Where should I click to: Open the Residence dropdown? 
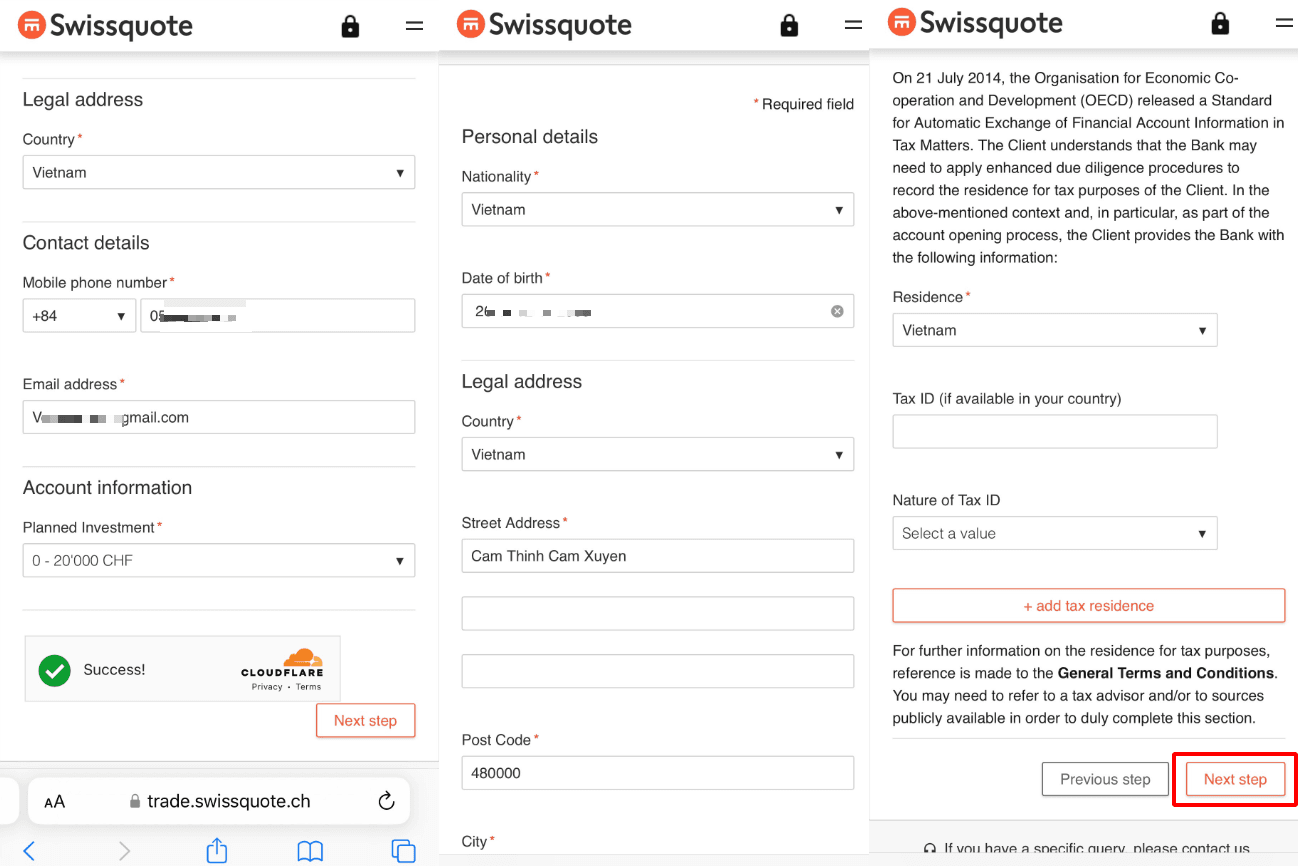coord(1055,330)
